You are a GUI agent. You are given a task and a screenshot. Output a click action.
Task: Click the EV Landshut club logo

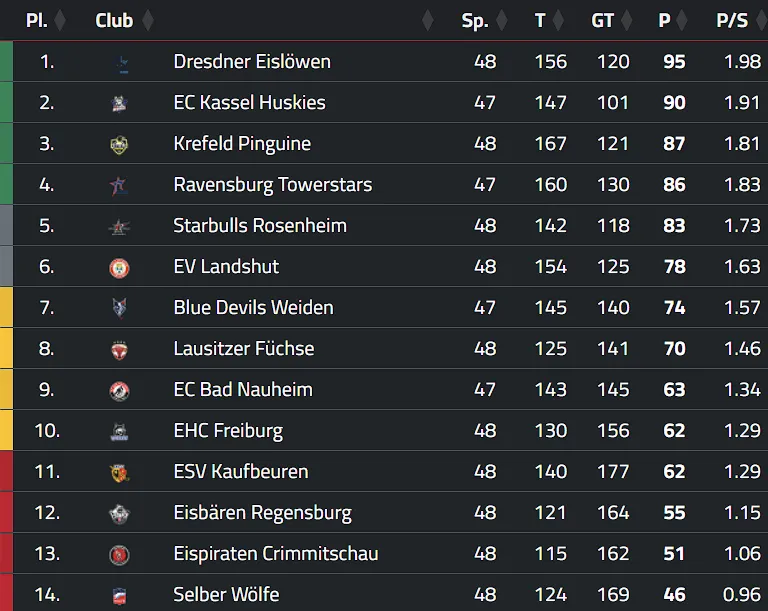click(x=120, y=267)
